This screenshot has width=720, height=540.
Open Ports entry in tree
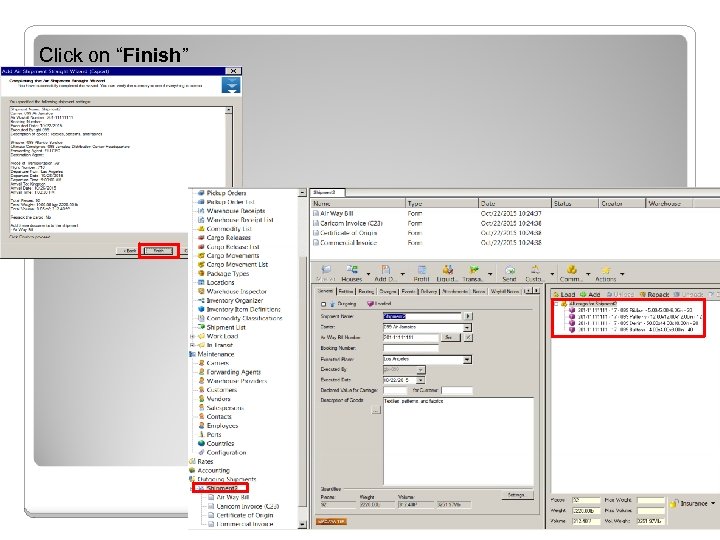click(x=209, y=434)
